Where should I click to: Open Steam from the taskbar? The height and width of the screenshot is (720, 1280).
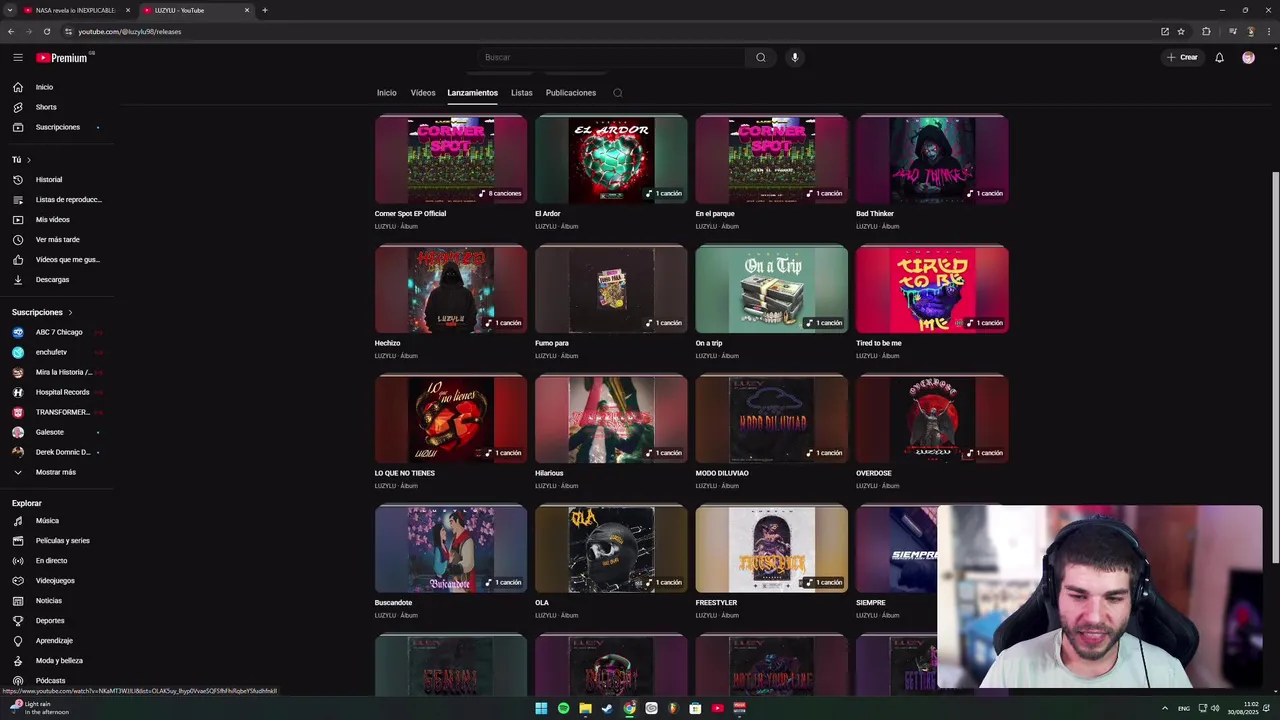(x=607, y=708)
